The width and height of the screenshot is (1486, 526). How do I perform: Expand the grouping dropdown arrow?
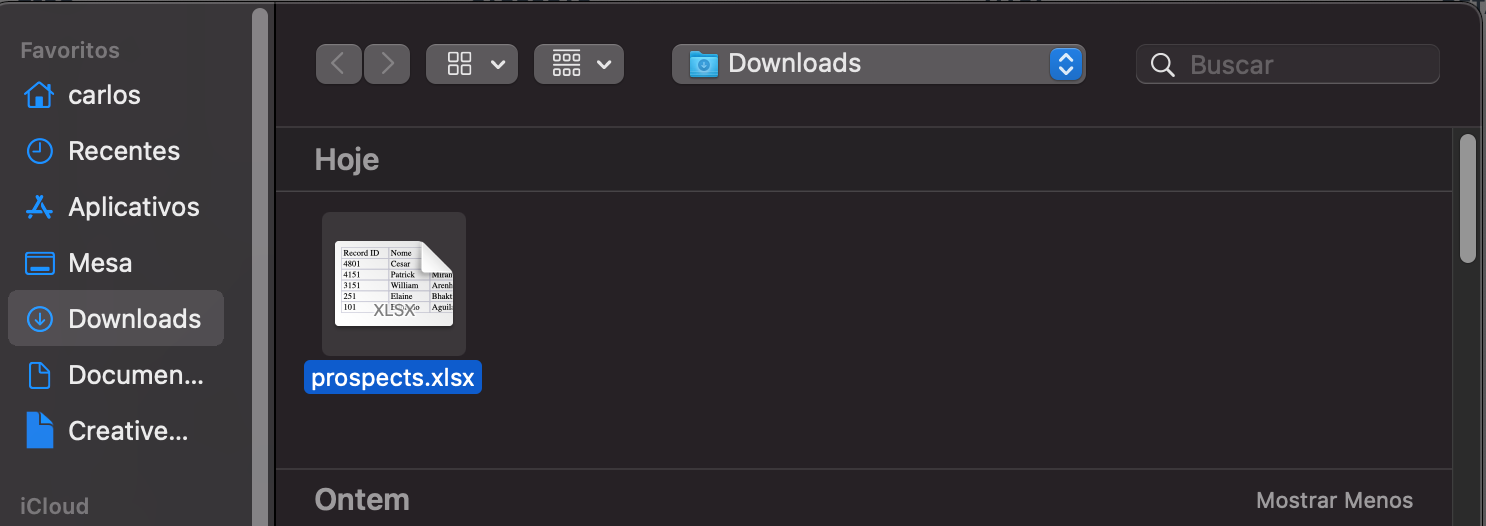tap(603, 64)
